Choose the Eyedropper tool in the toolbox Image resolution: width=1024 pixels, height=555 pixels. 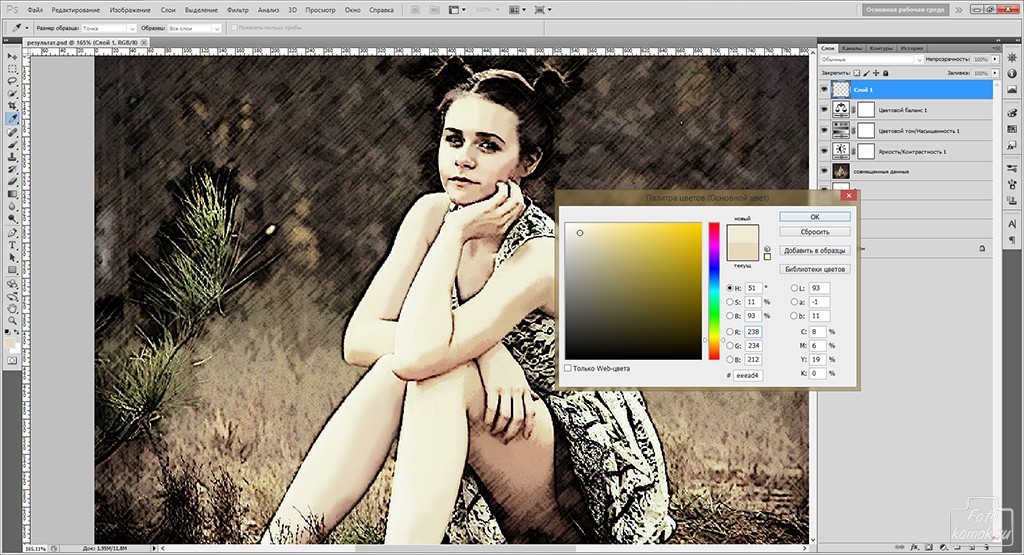12,118
